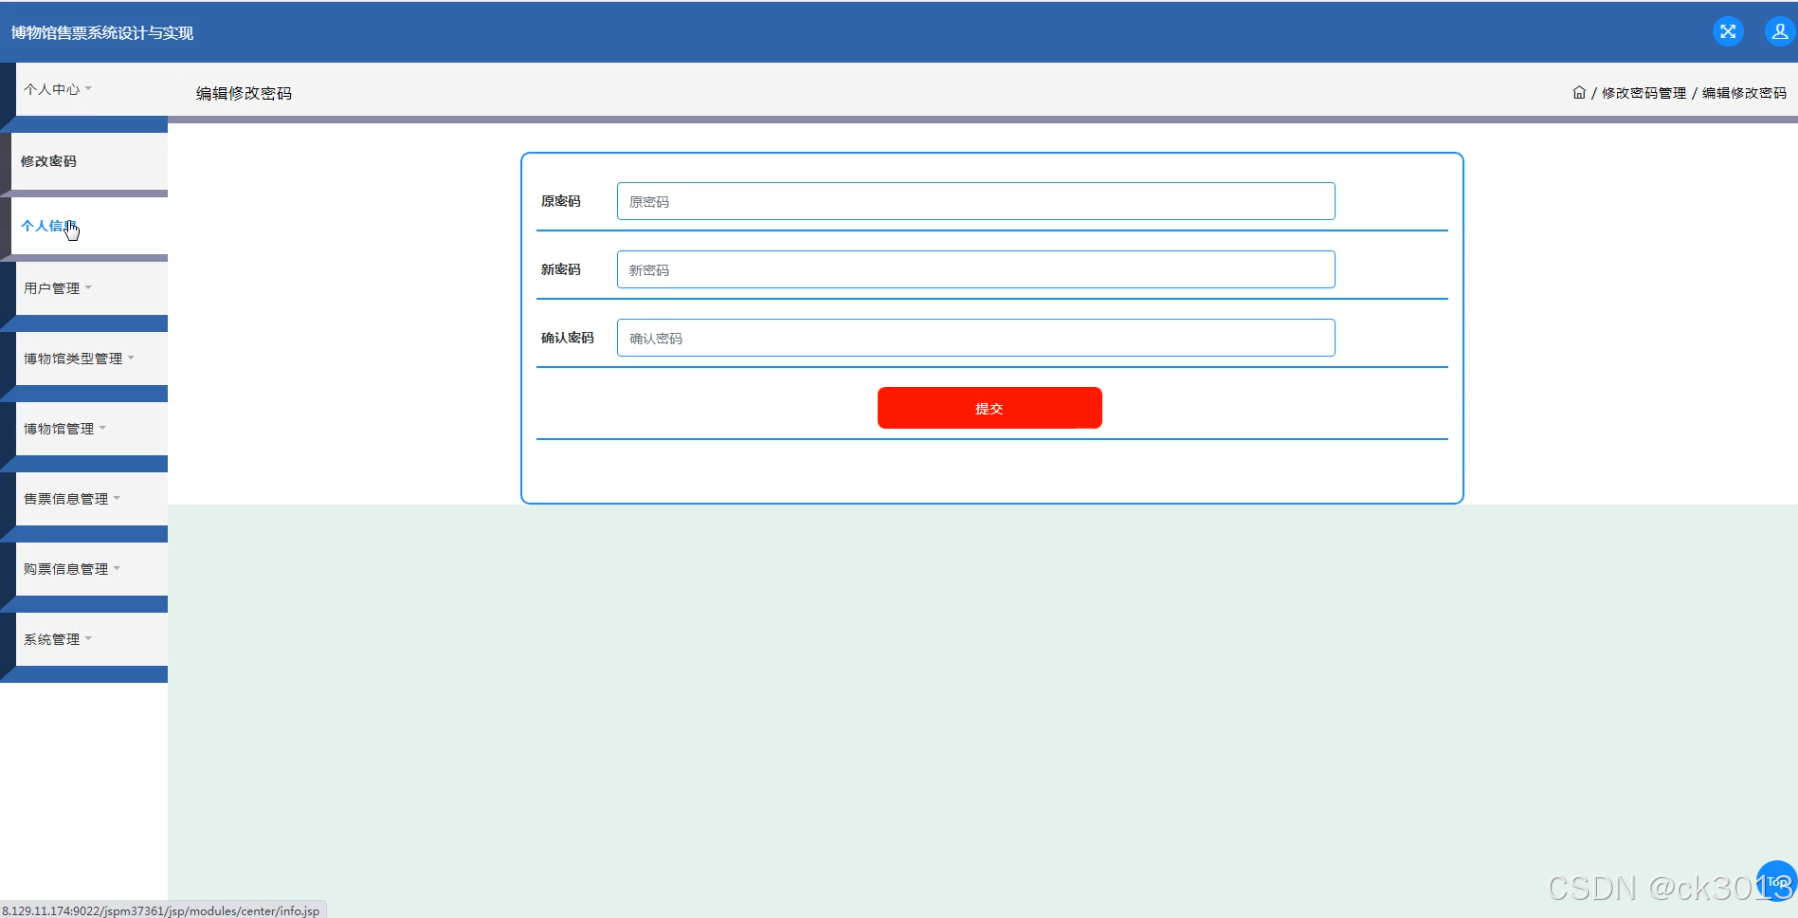
Task: Click the scroll-to-top round button
Action: 1776,881
